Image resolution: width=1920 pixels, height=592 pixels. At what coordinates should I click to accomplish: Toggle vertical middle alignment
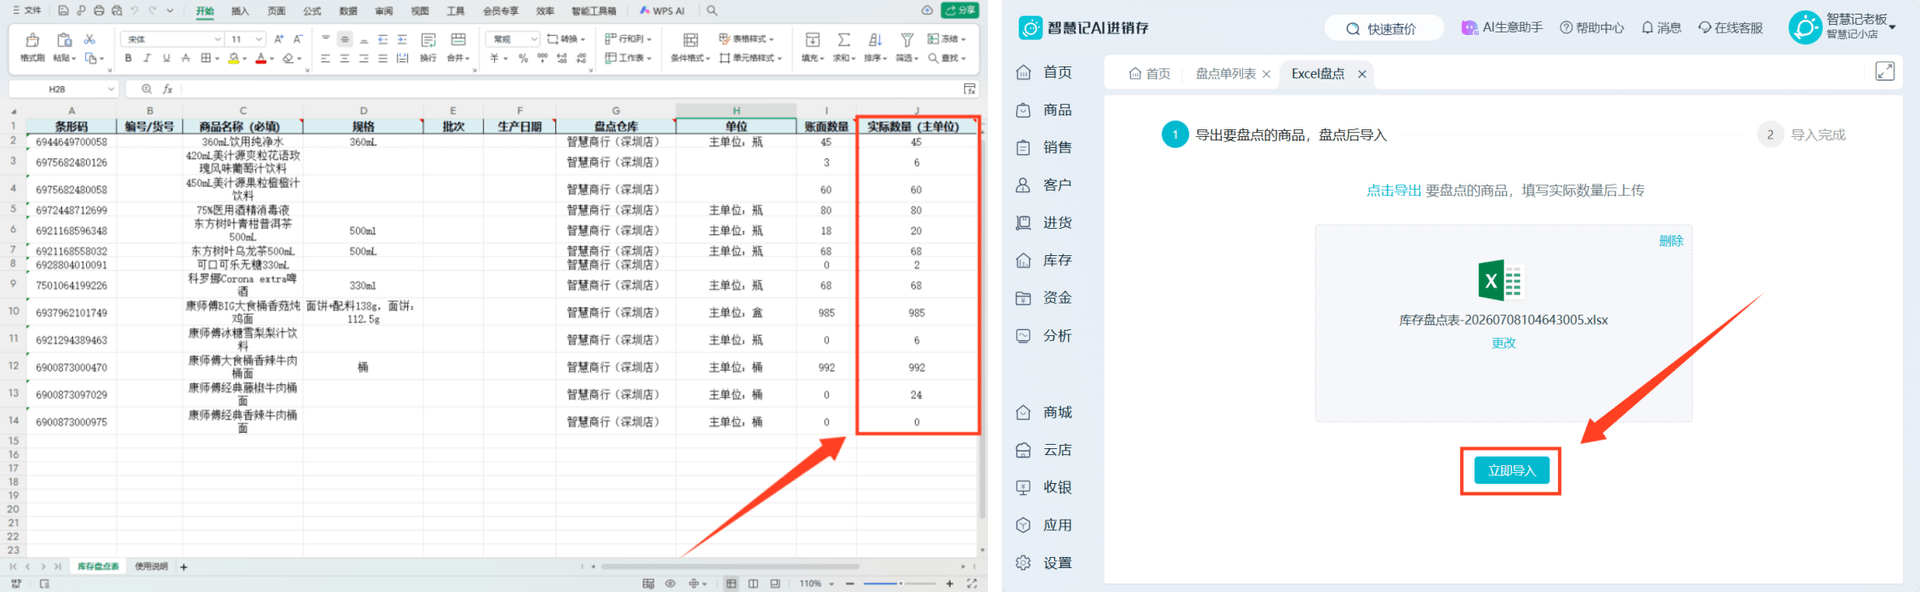[x=345, y=39]
